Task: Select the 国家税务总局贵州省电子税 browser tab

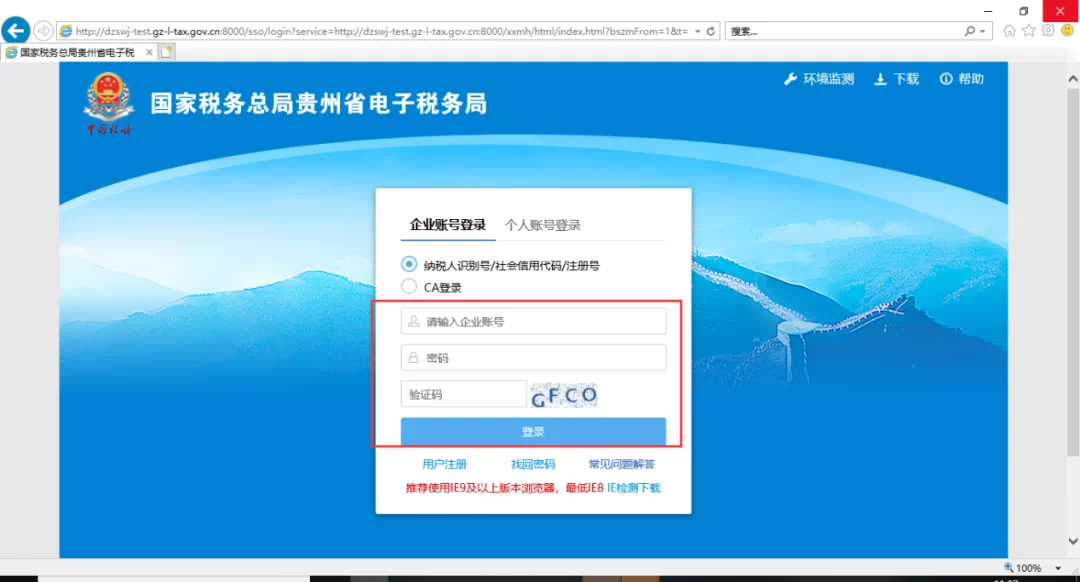Action: [77, 52]
